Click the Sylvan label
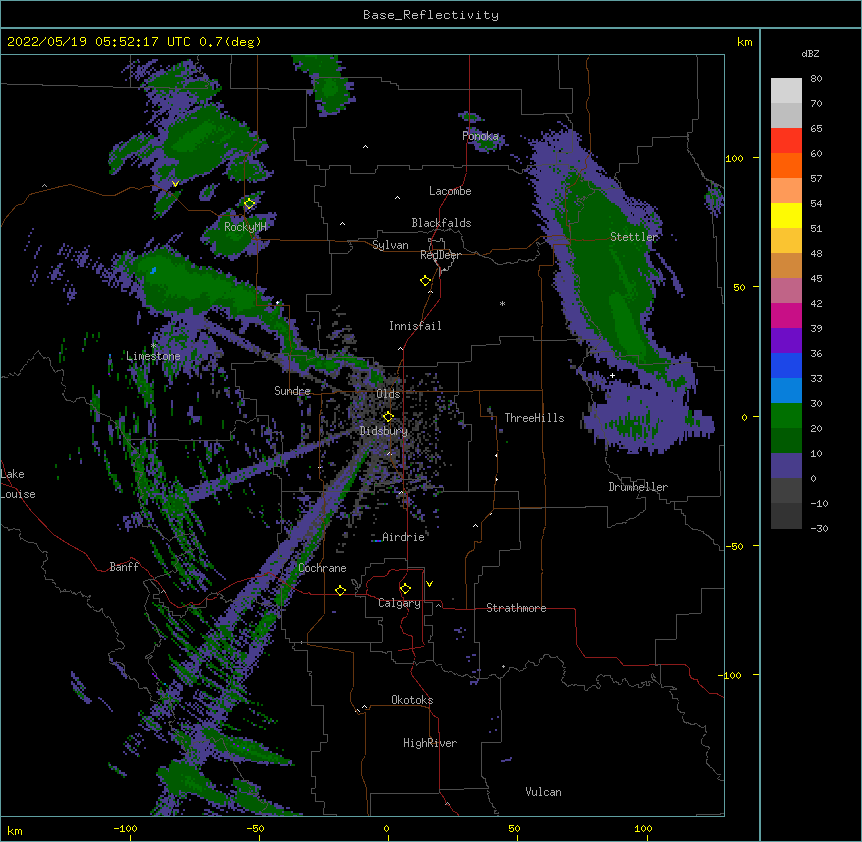 click(390, 245)
